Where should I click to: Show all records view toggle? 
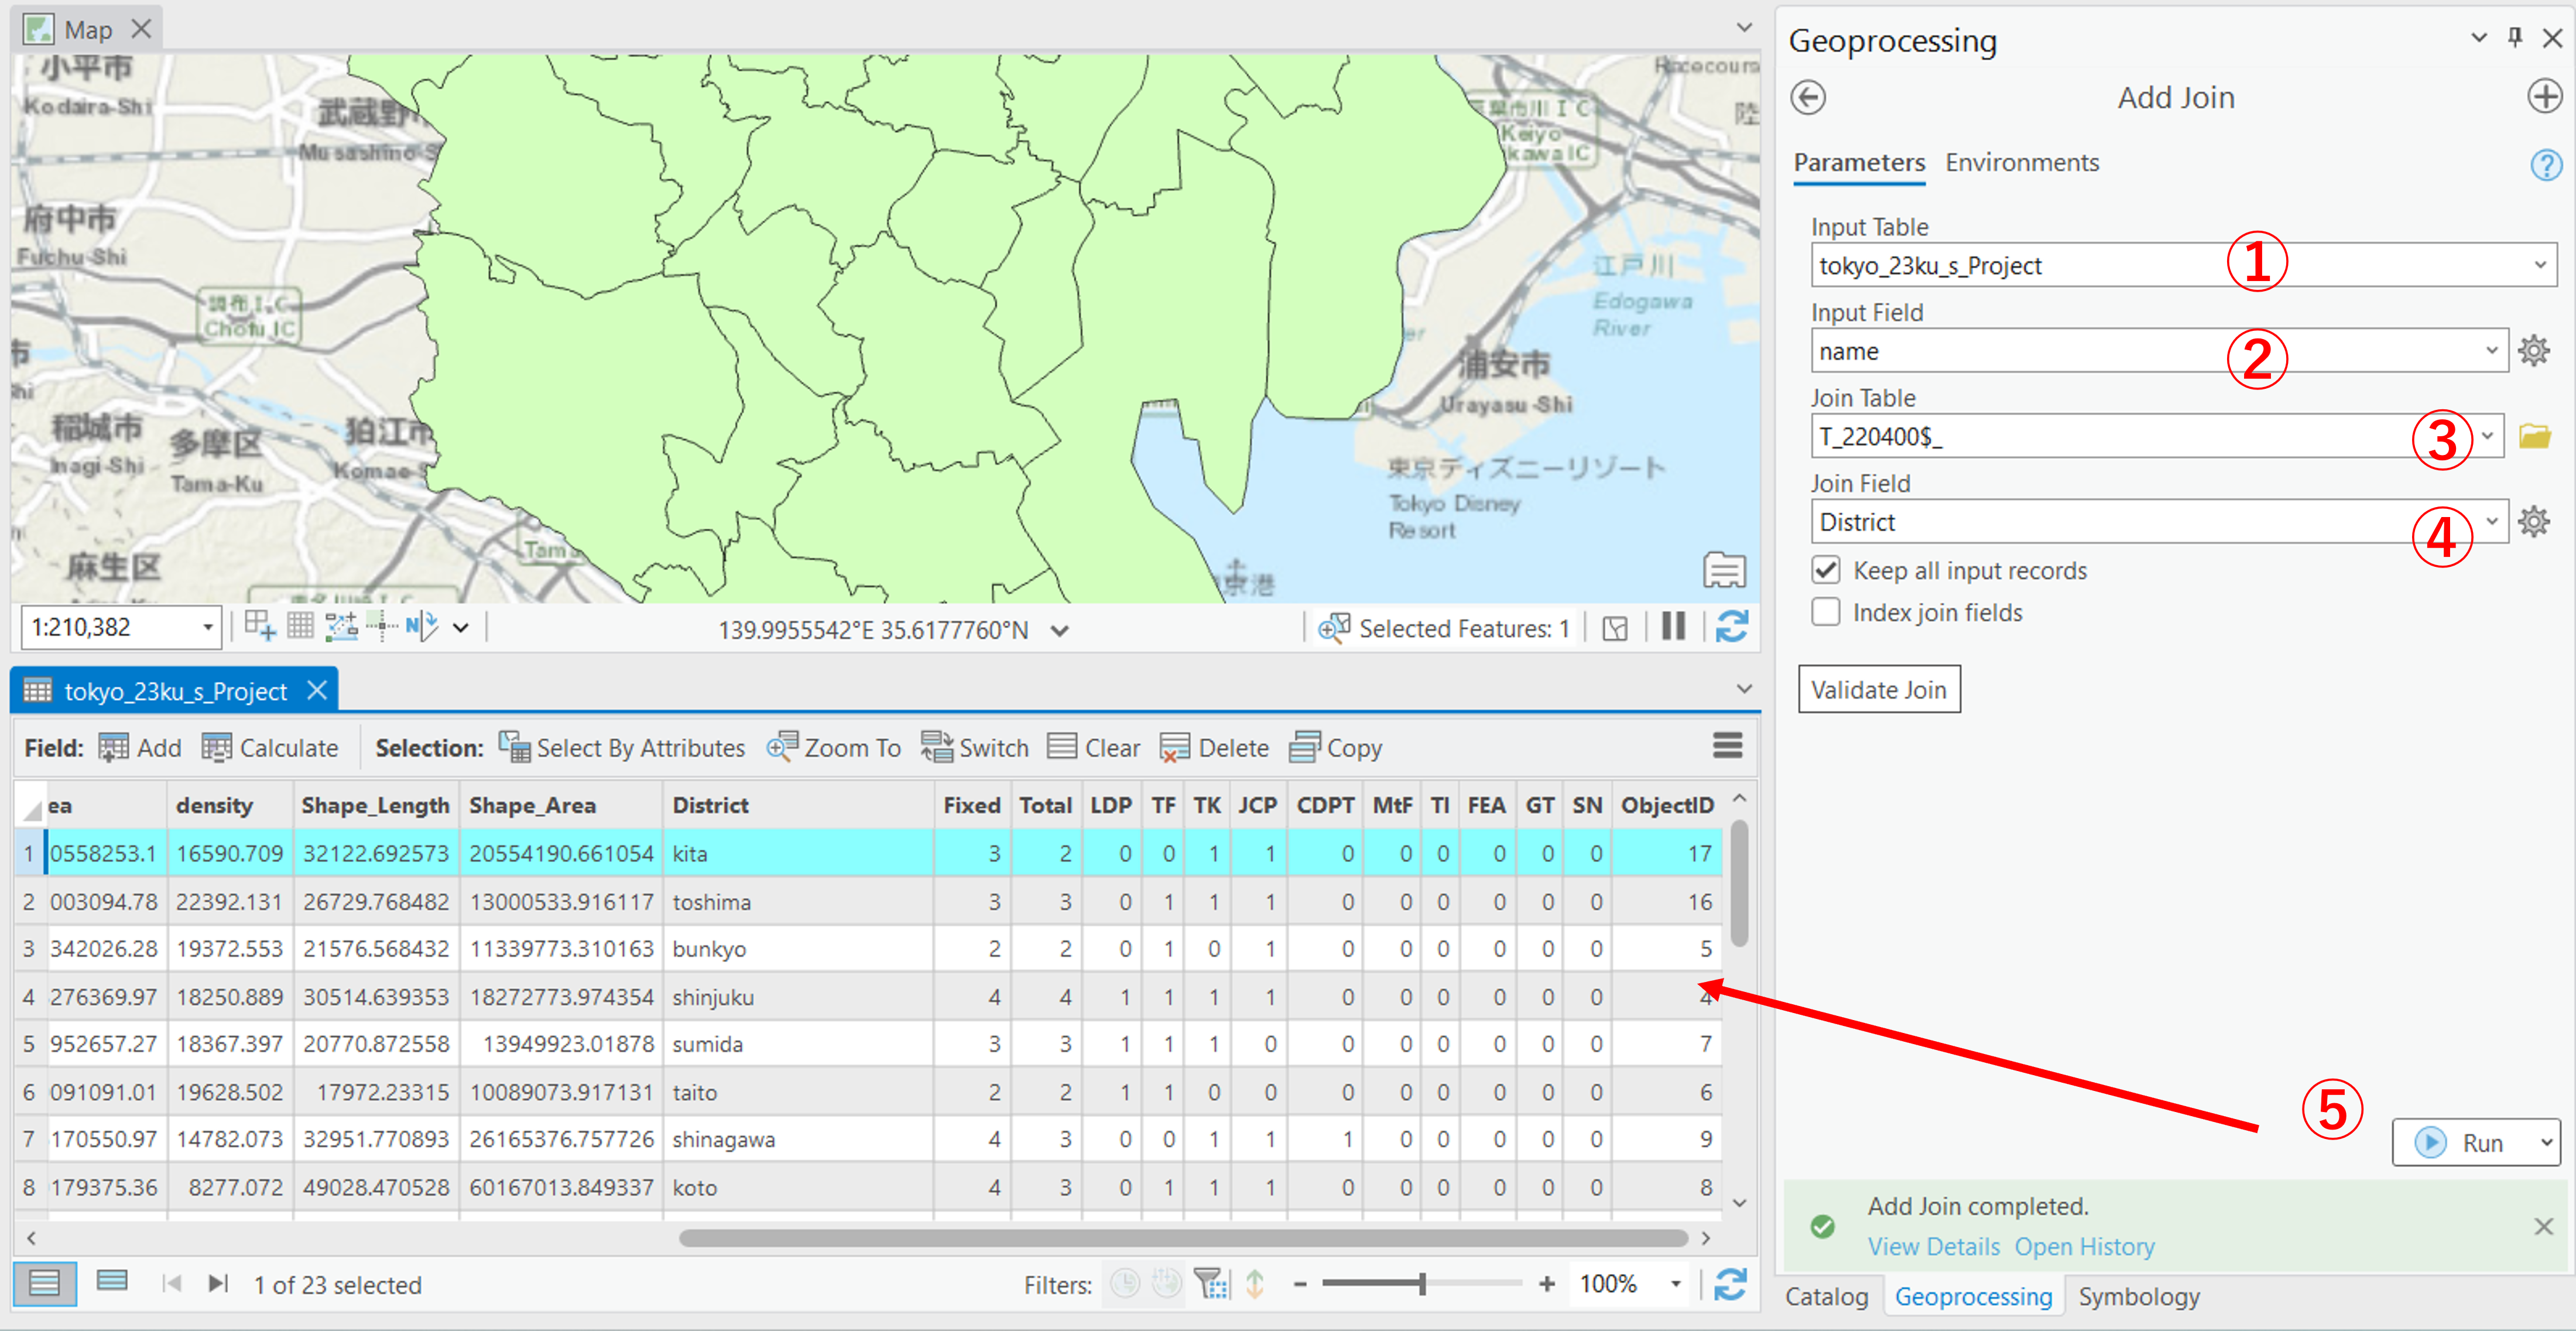[x=44, y=1283]
